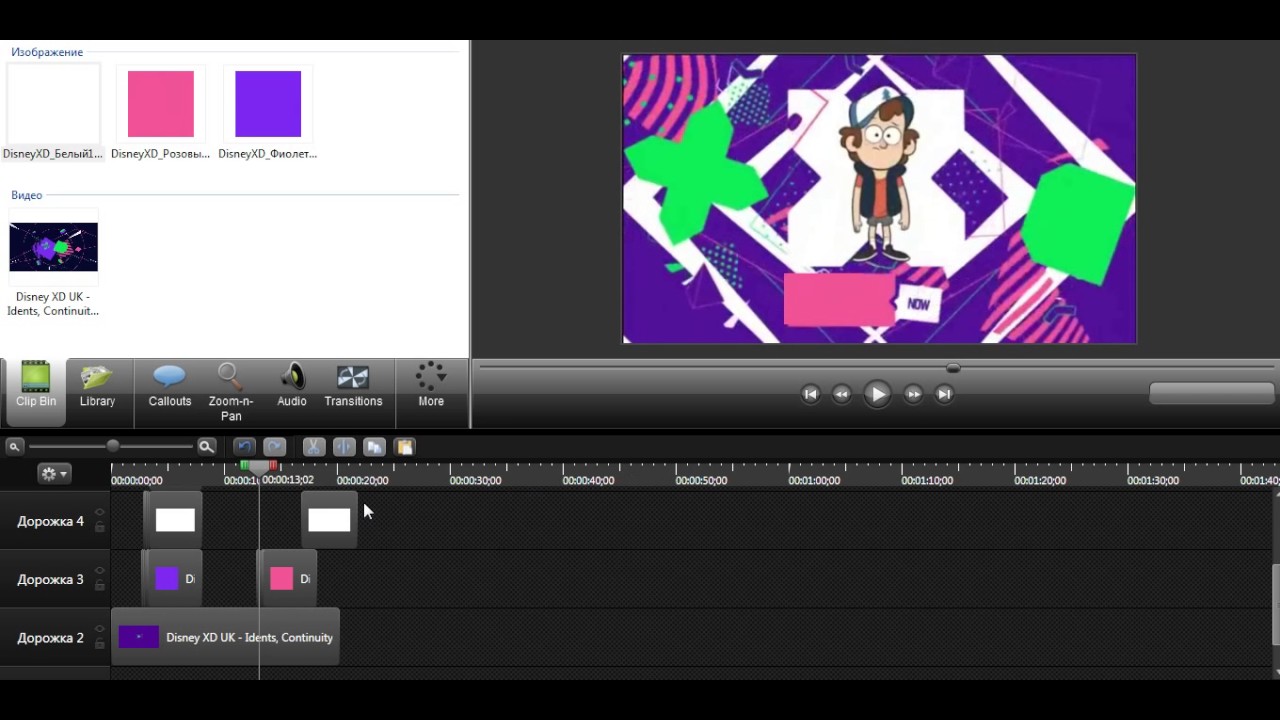
Task: Click the preview seek bar handle
Action: point(953,368)
